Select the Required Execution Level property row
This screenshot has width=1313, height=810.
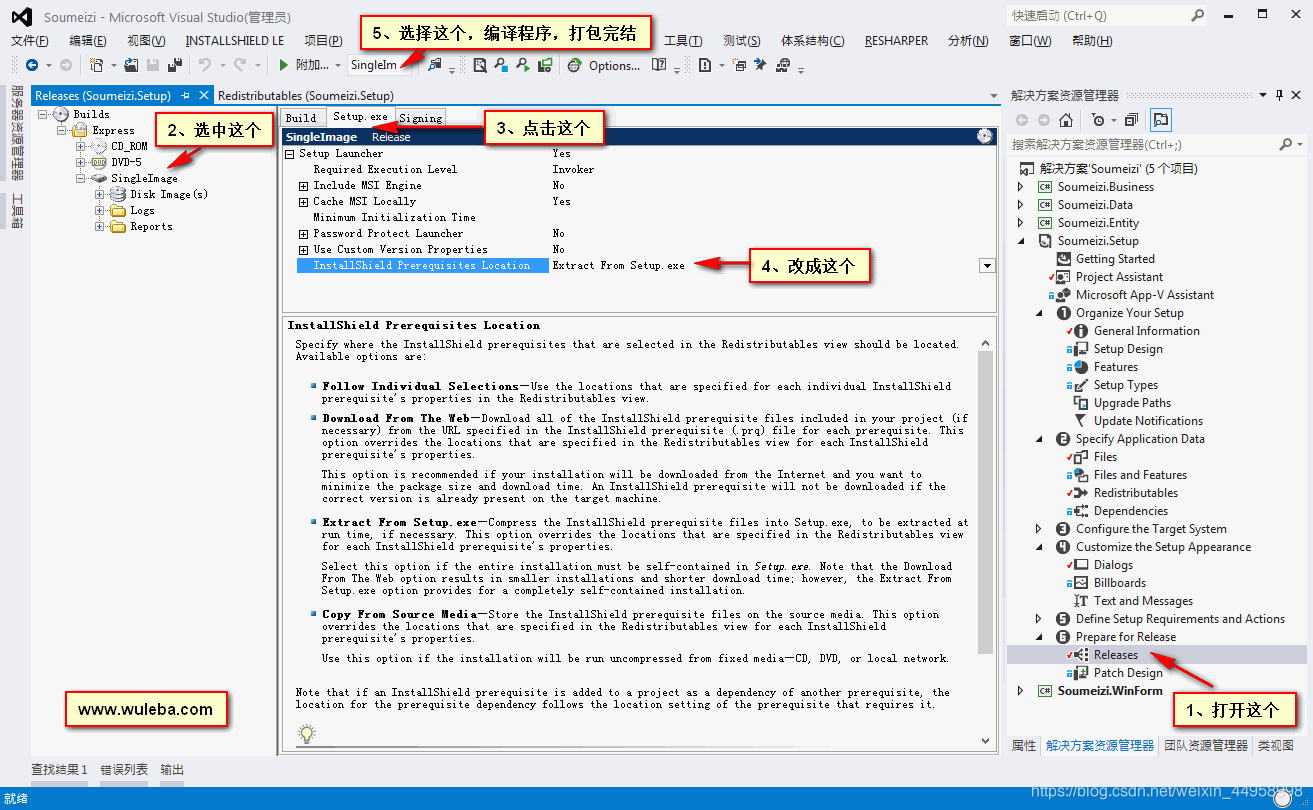[x=640, y=170]
